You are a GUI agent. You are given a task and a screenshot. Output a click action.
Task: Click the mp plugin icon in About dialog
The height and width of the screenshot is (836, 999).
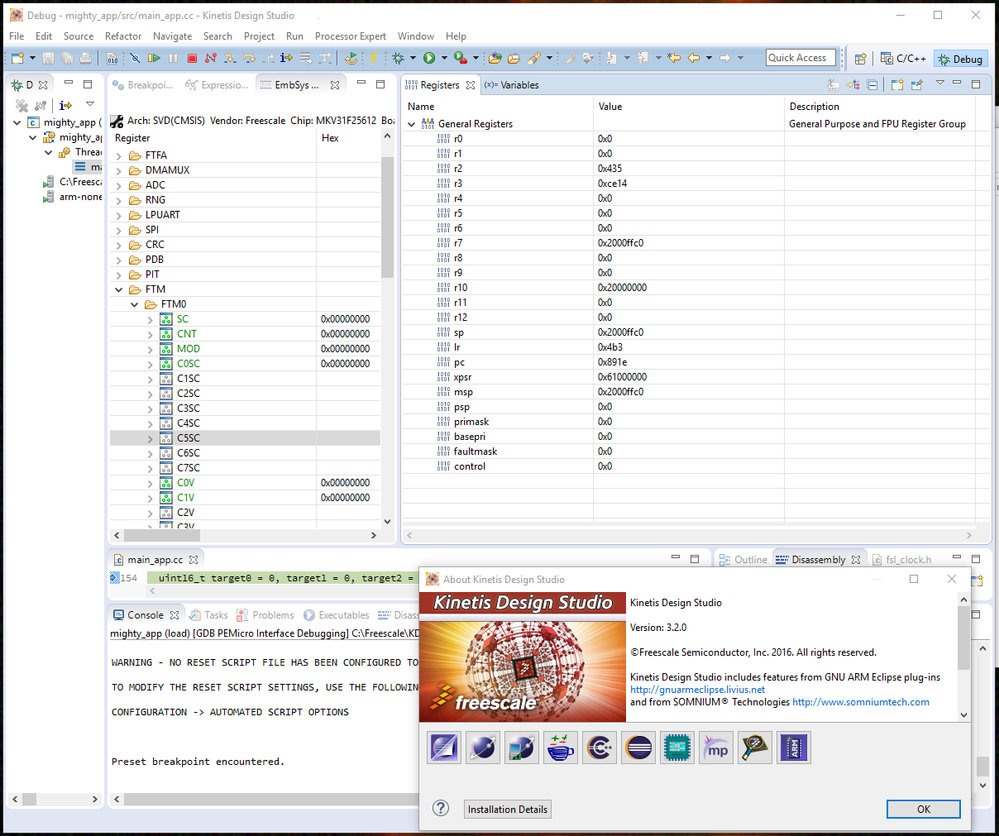715,747
